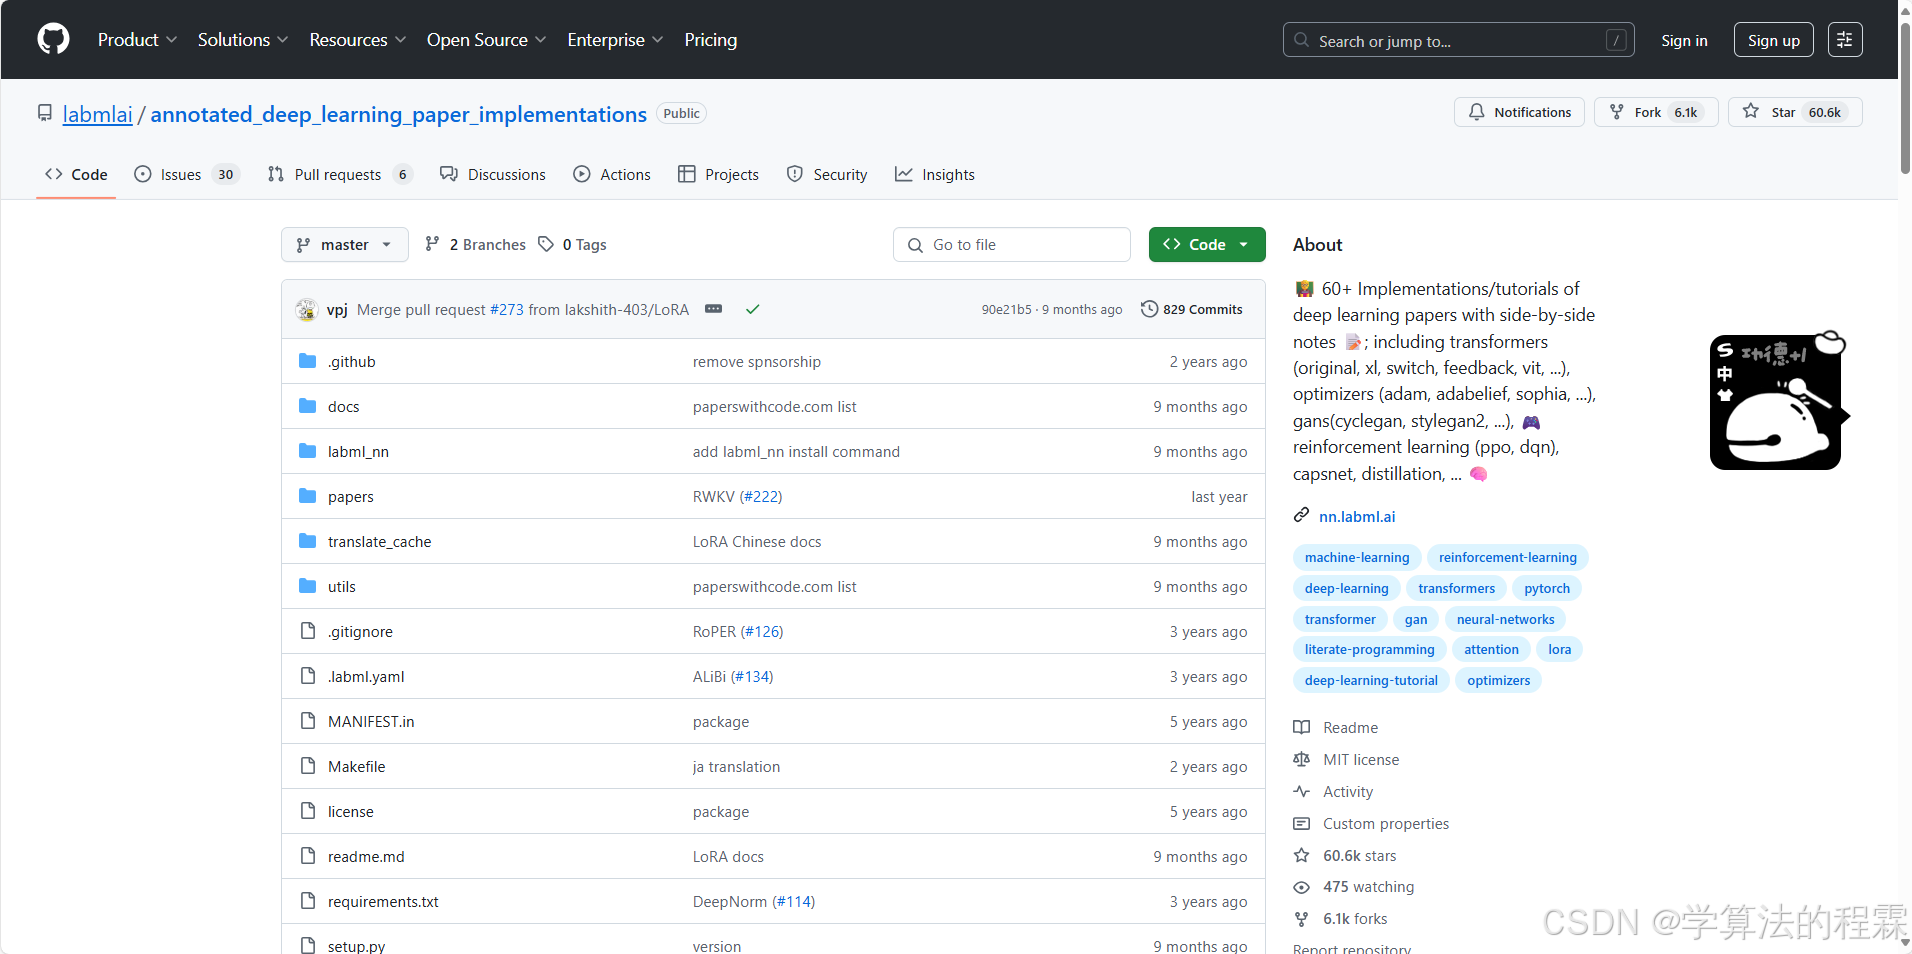Open the master branch selector
The image size is (1912, 954).
point(345,245)
